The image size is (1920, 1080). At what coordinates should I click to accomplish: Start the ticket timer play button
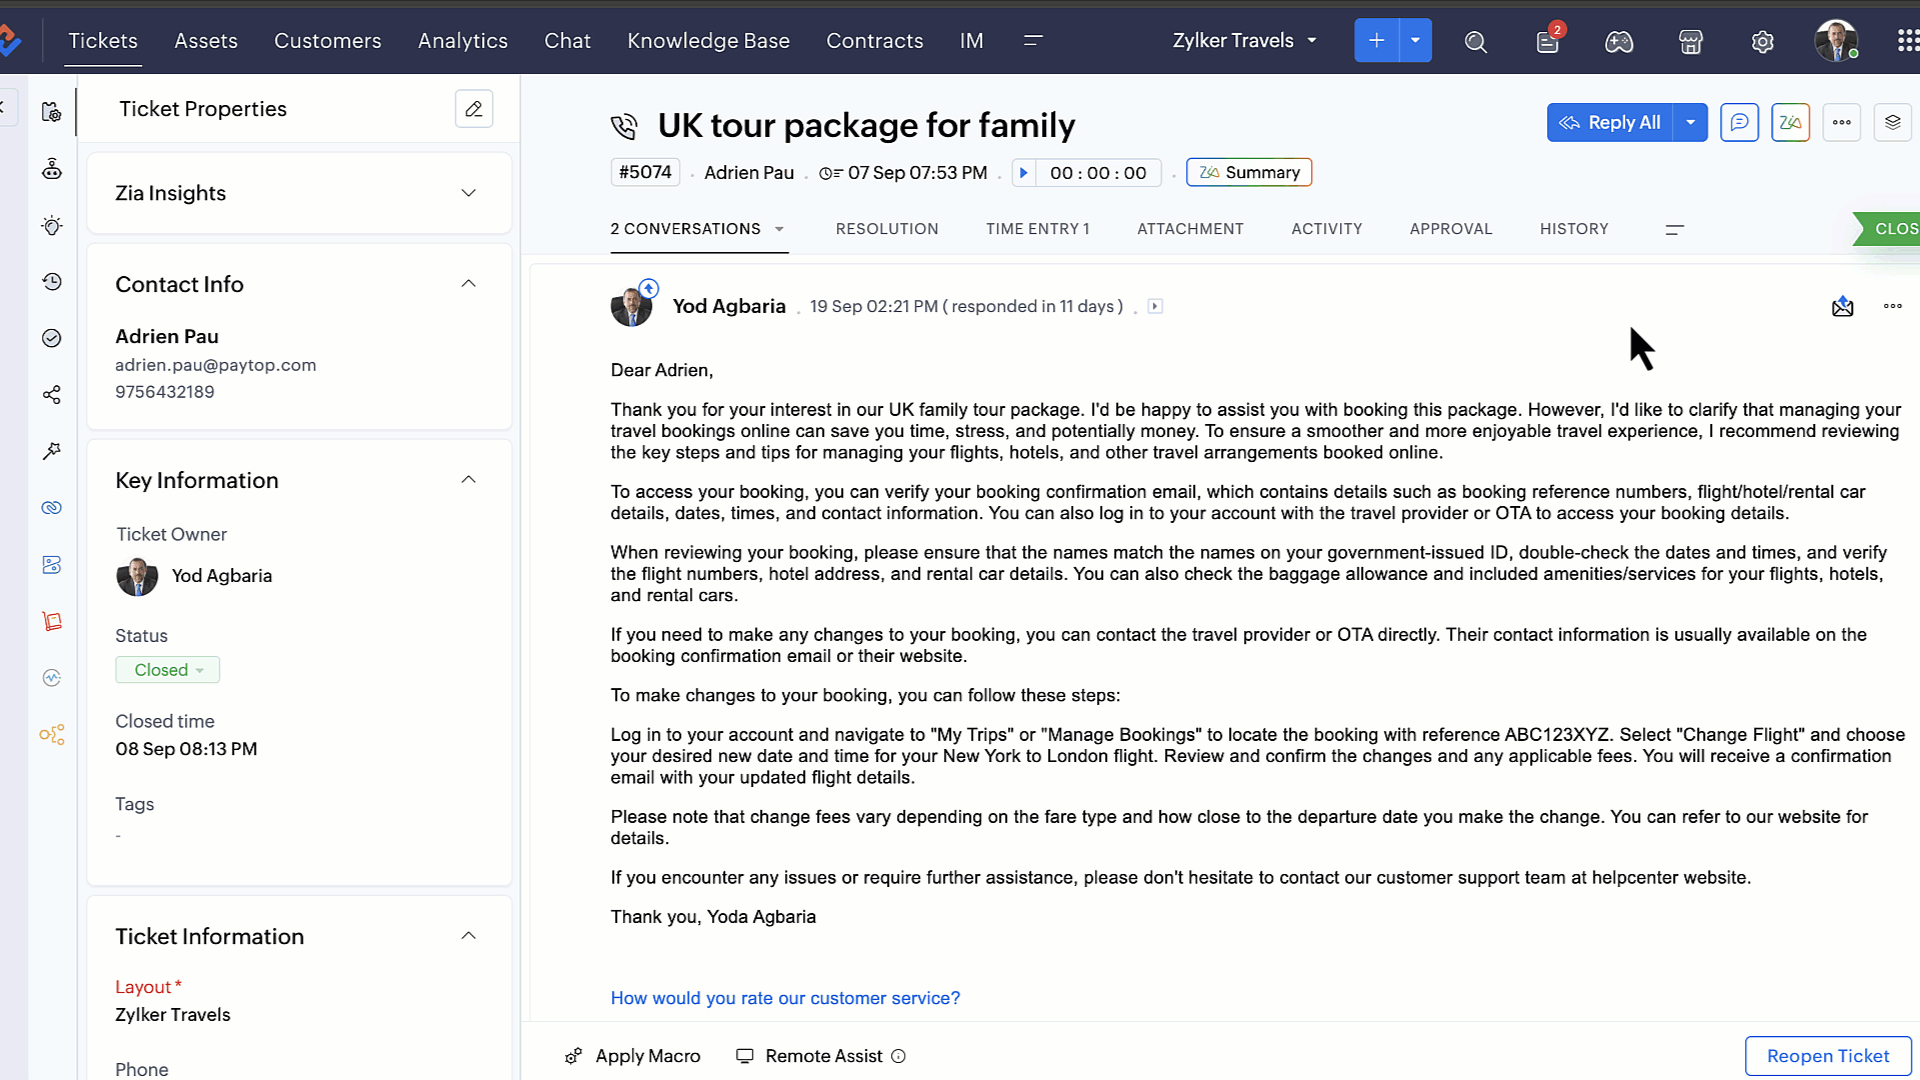[x=1023, y=173]
